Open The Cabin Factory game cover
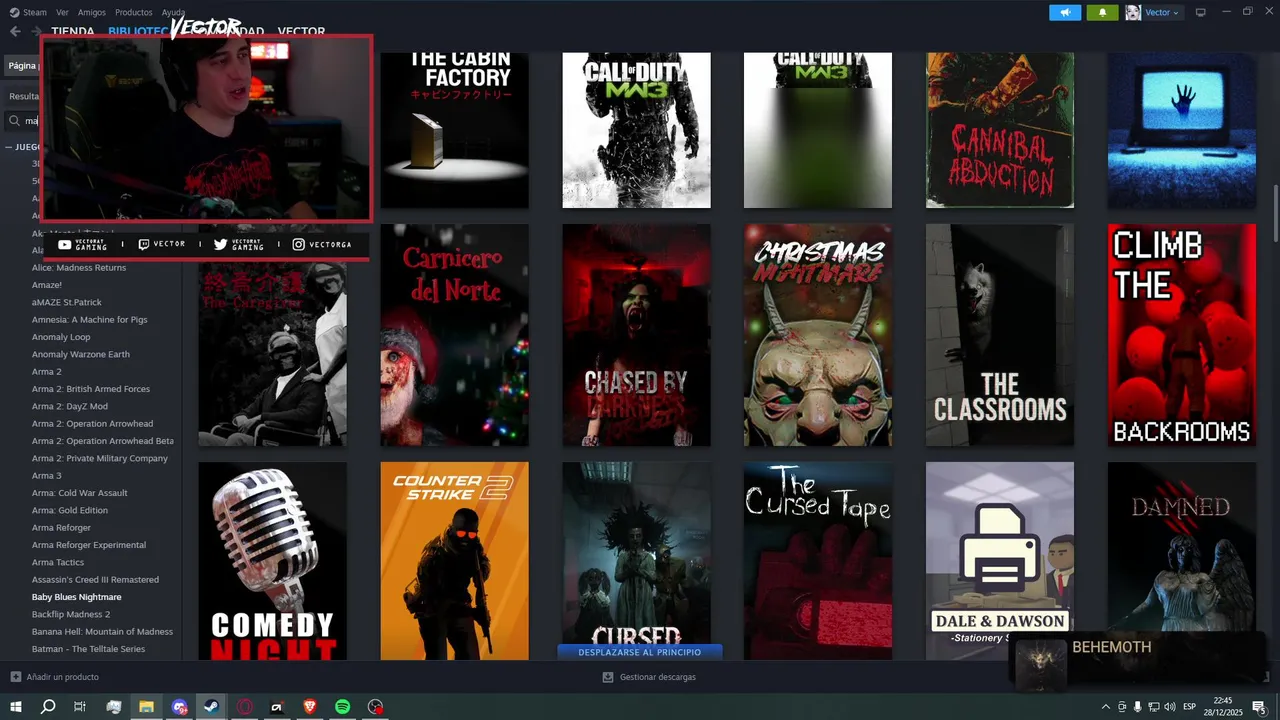Viewport: 1280px width, 720px height. (455, 130)
